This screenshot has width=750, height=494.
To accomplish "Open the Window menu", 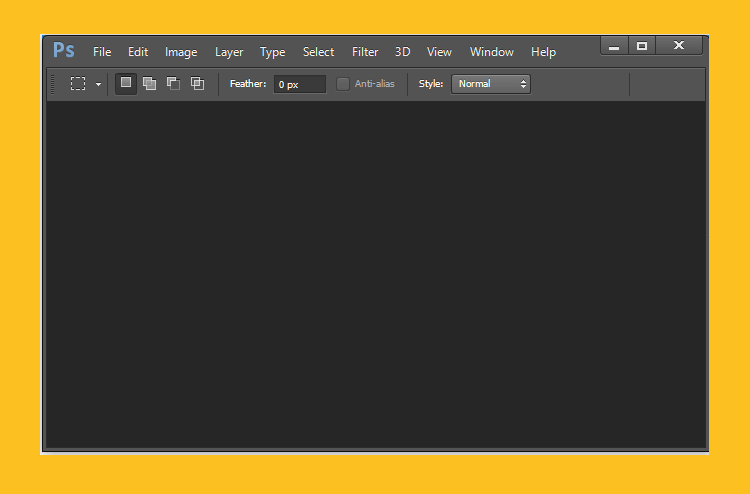I will pos(492,52).
